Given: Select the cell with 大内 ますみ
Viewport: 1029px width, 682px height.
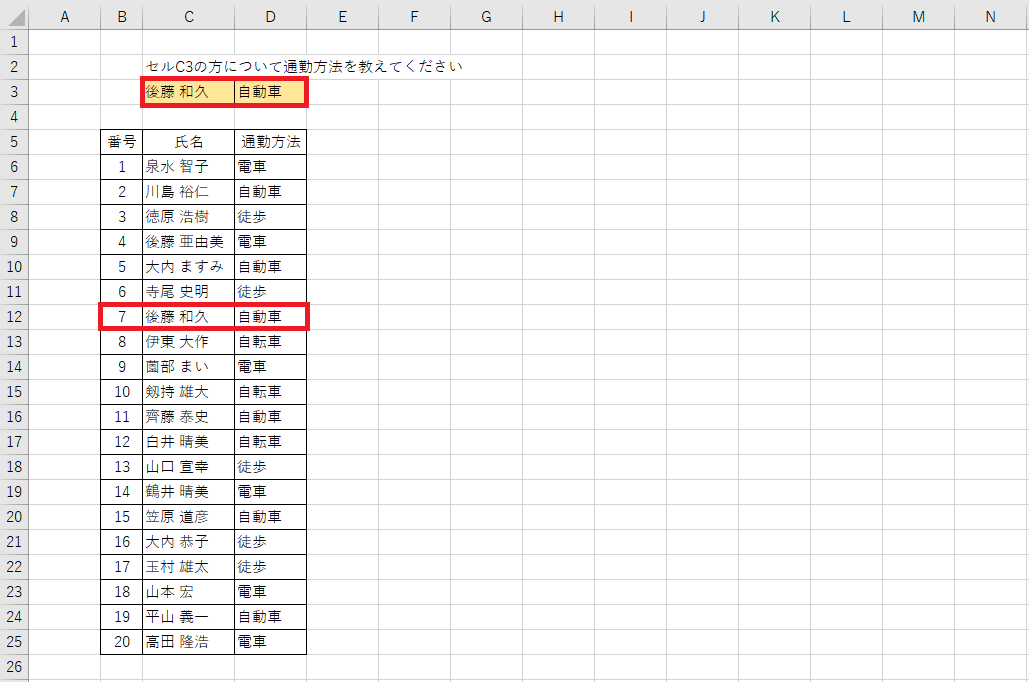Looking at the screenshot, I should tap(188, 266).
